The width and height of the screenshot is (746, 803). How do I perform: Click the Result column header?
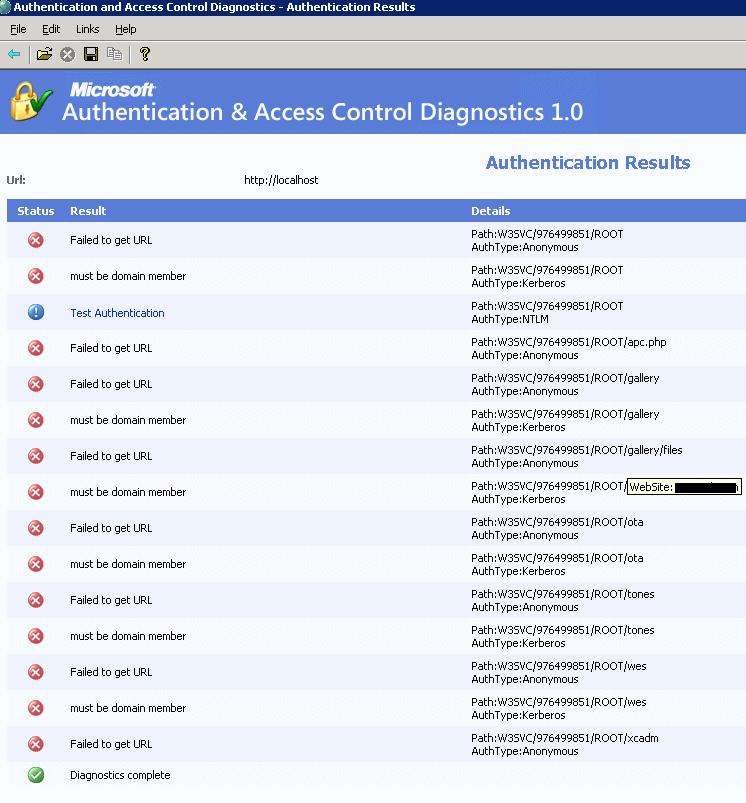pos(88,211)
